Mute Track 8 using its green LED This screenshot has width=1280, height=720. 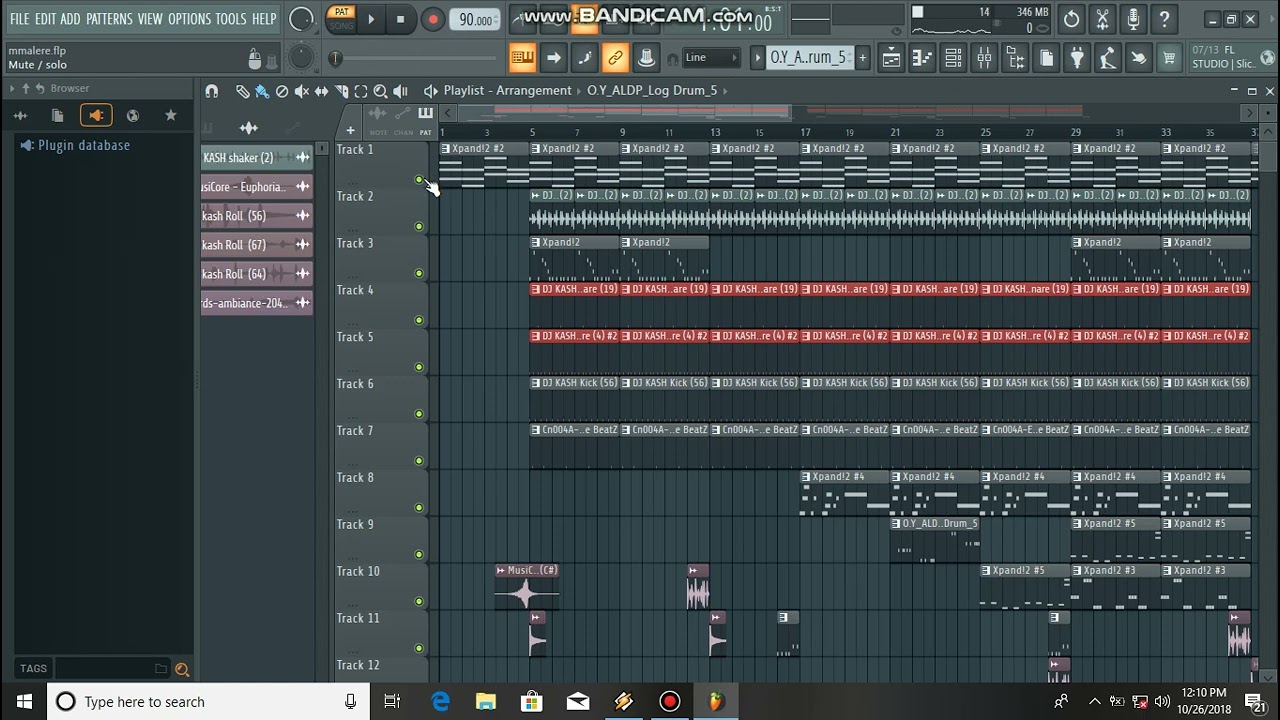coord(419,507)
